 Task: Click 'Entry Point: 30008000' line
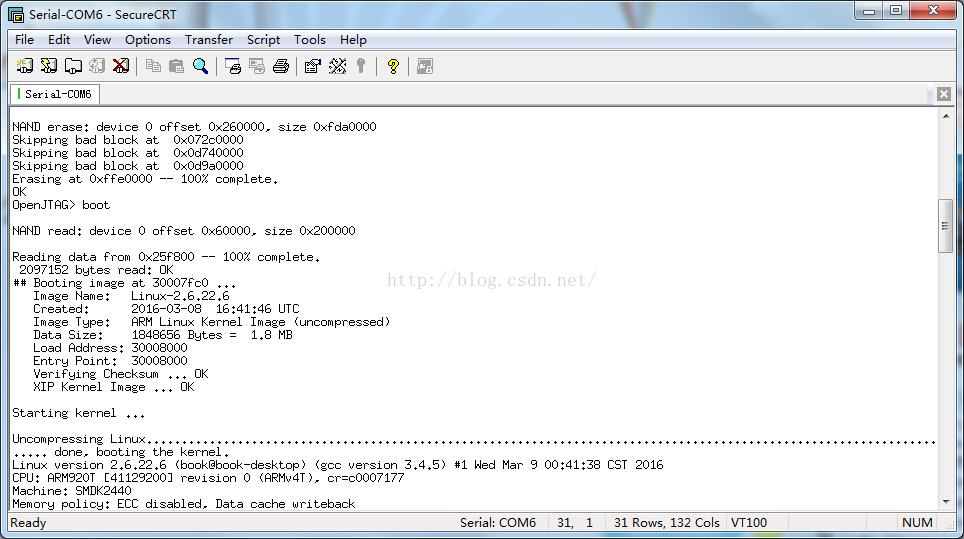[110, 361]
